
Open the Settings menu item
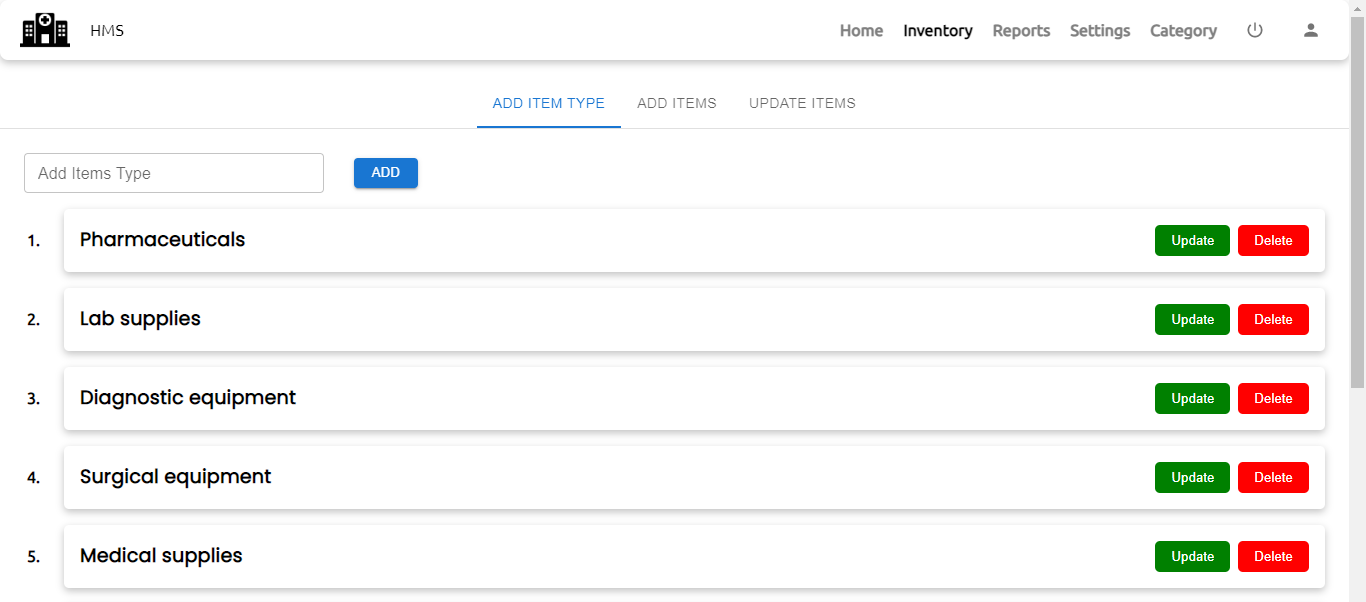1100,31
